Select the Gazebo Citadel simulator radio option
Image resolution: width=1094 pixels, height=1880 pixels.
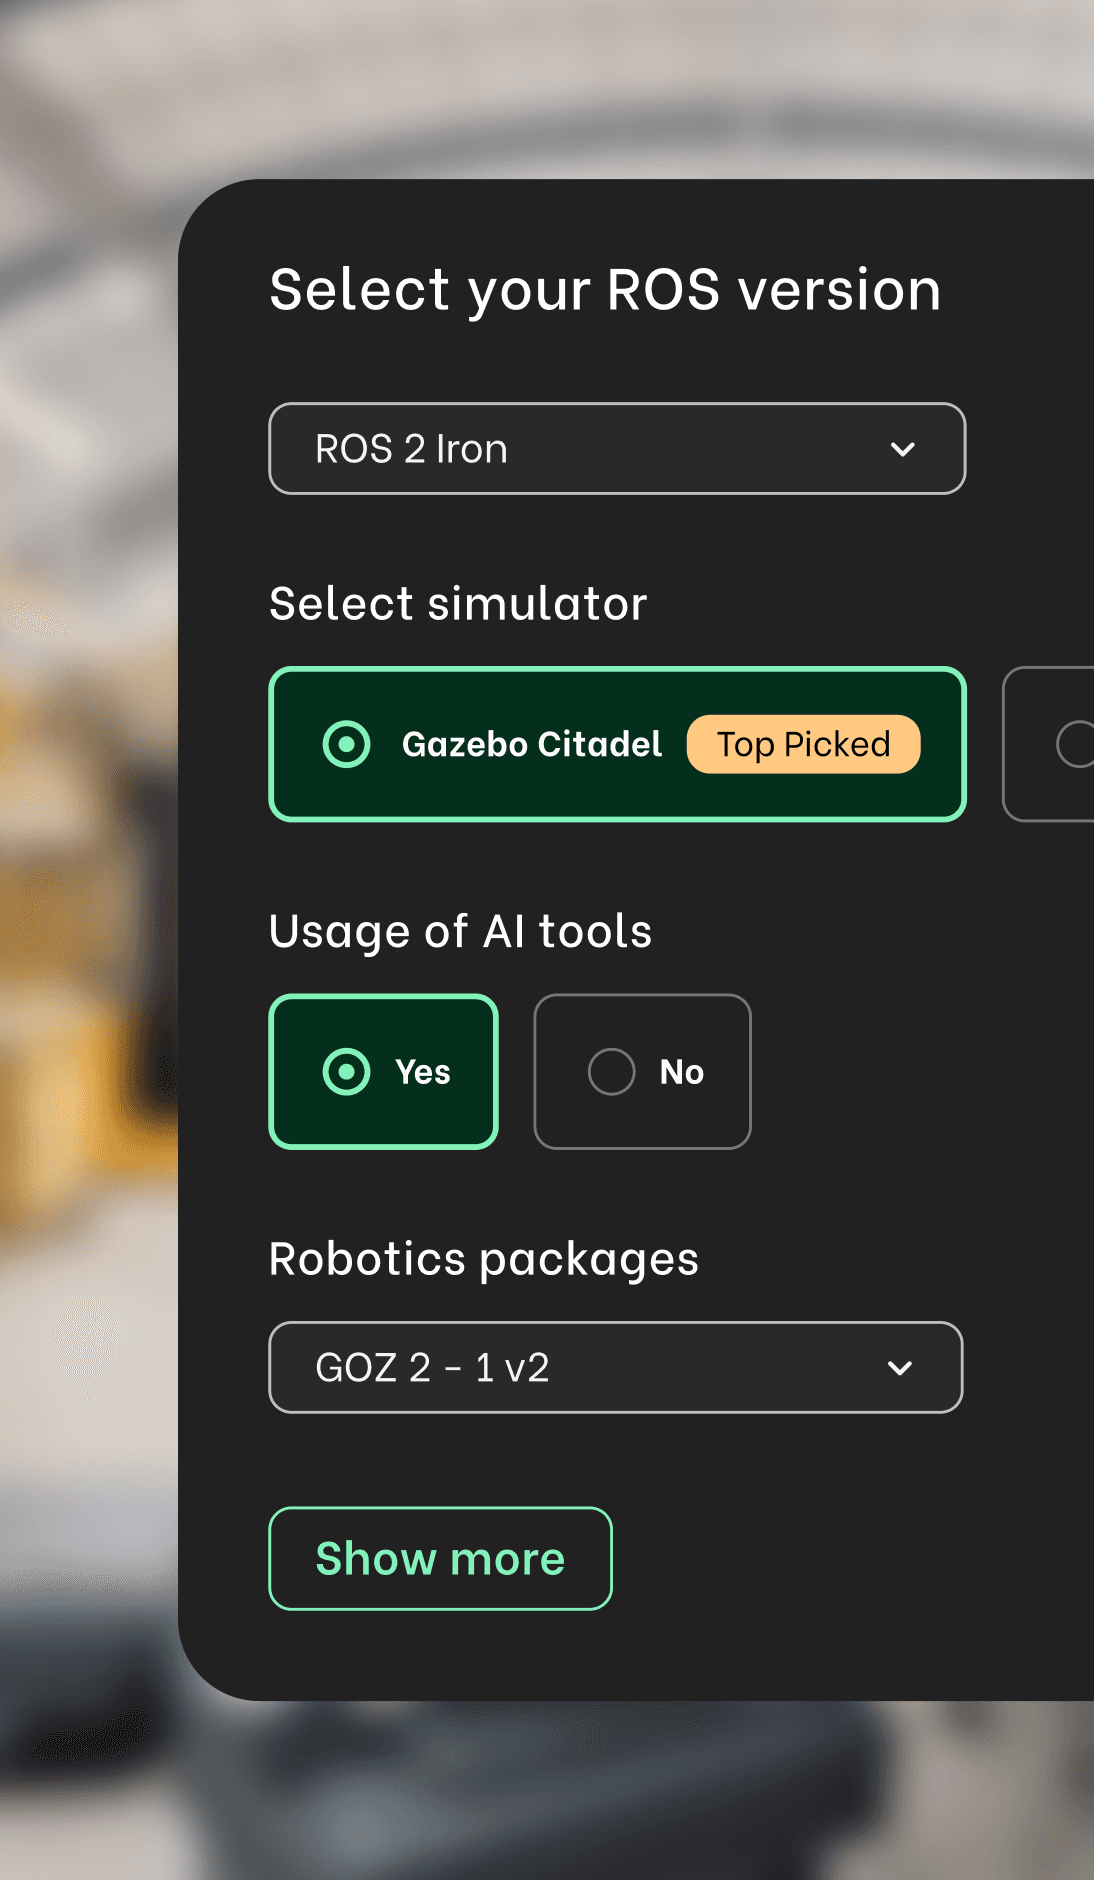pos(617,744)
